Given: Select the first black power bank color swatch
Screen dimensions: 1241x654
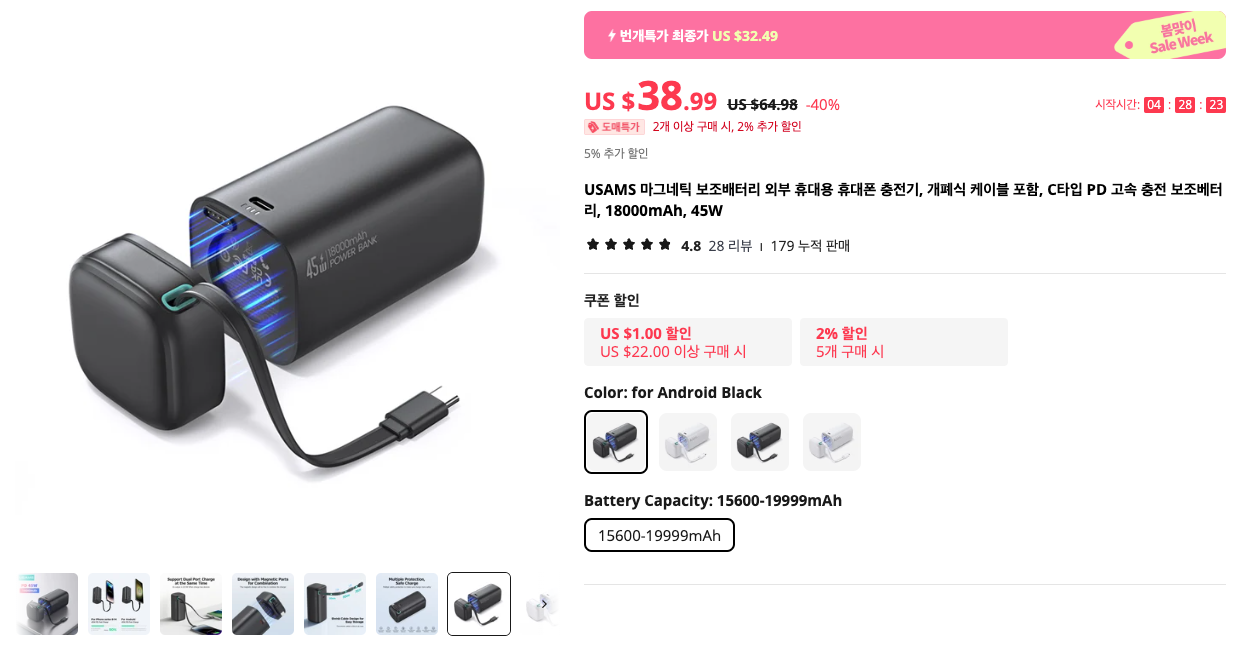Looking at the screenshot, I should [x=616, y=442].
